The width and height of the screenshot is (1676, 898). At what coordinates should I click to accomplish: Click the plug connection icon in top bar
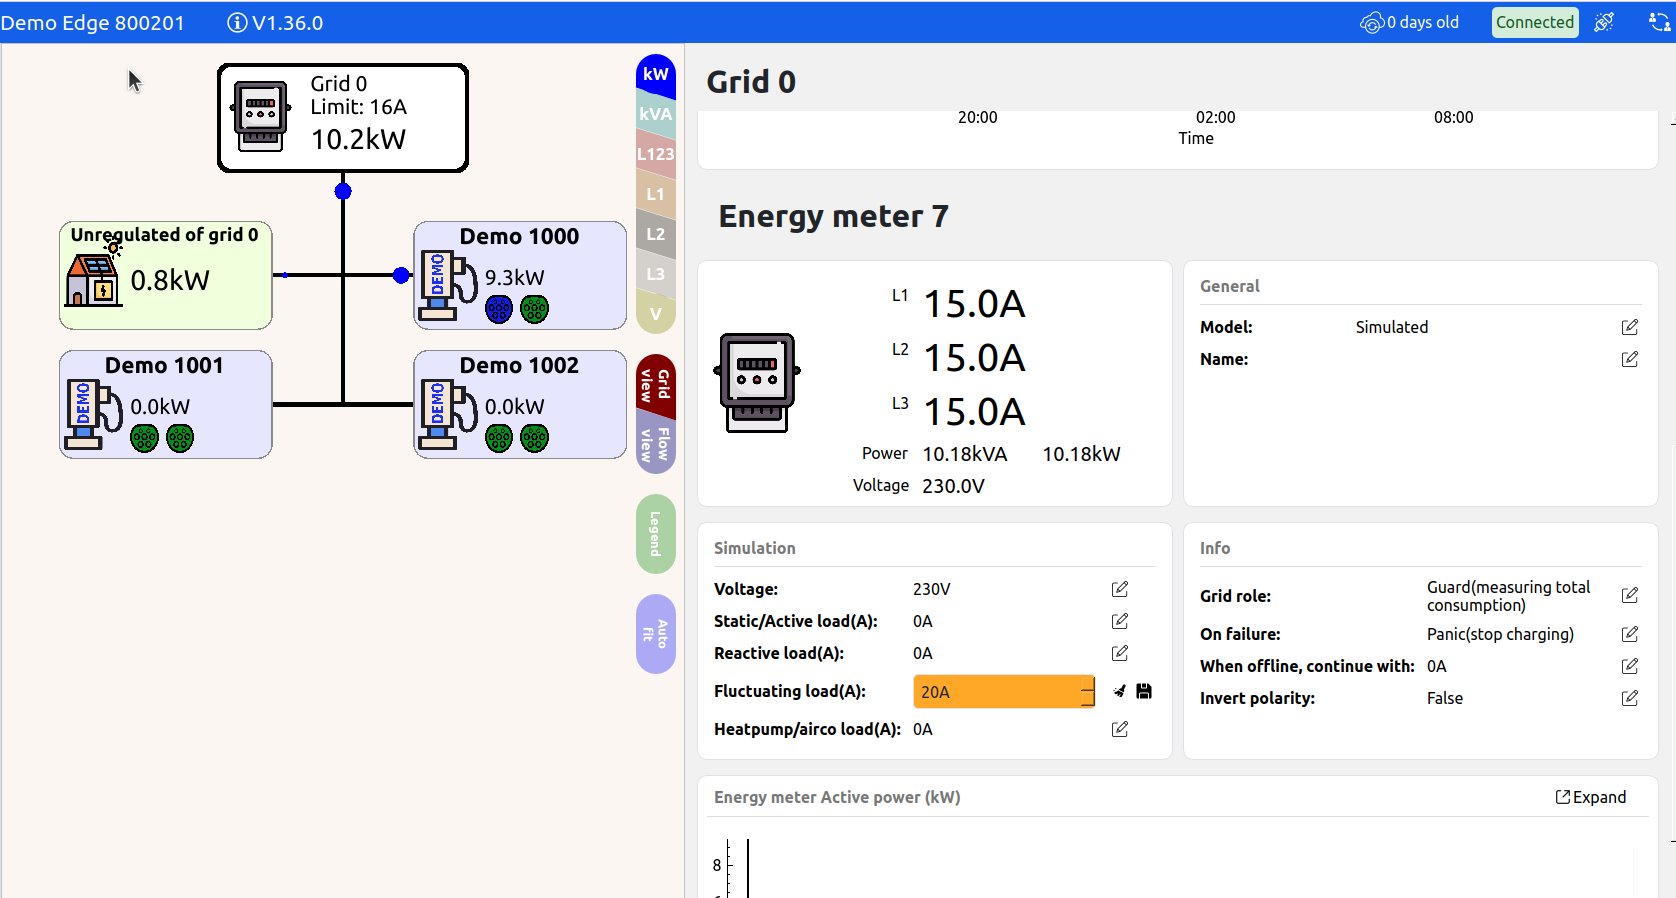click(1604, 22)
